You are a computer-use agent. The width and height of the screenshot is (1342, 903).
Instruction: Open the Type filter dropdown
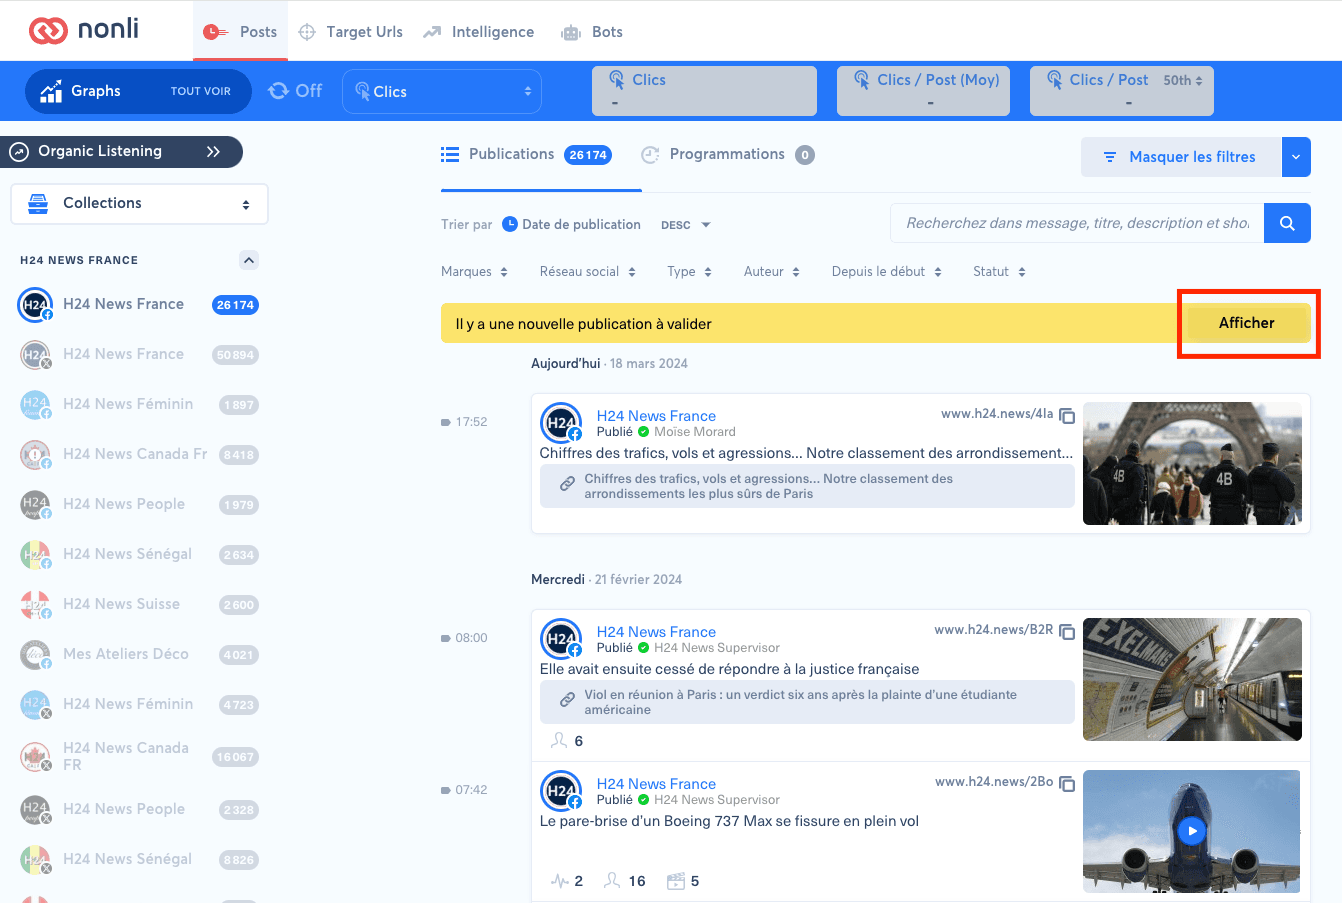click(690, 272)
